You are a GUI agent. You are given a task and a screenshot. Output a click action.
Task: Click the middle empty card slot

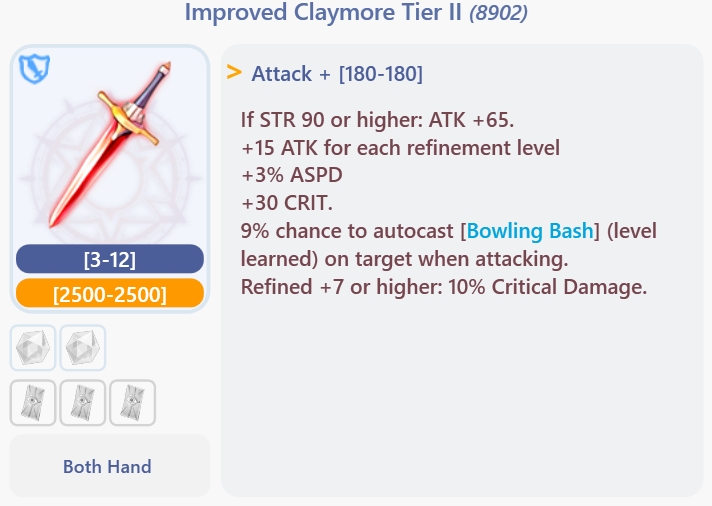click(x=82, y=402)
